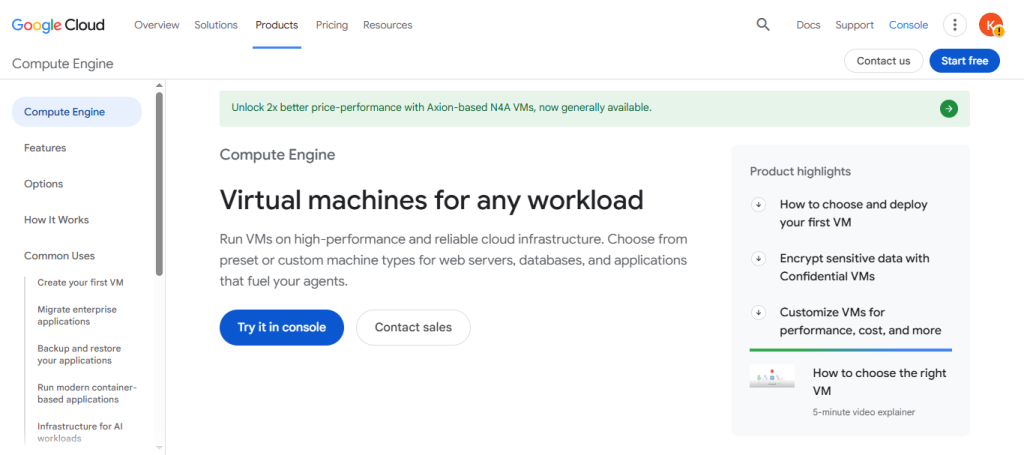Viewport: 1024px width, 455px height.
Task: Click the Google Cloud logo
Action: (58, 25)
